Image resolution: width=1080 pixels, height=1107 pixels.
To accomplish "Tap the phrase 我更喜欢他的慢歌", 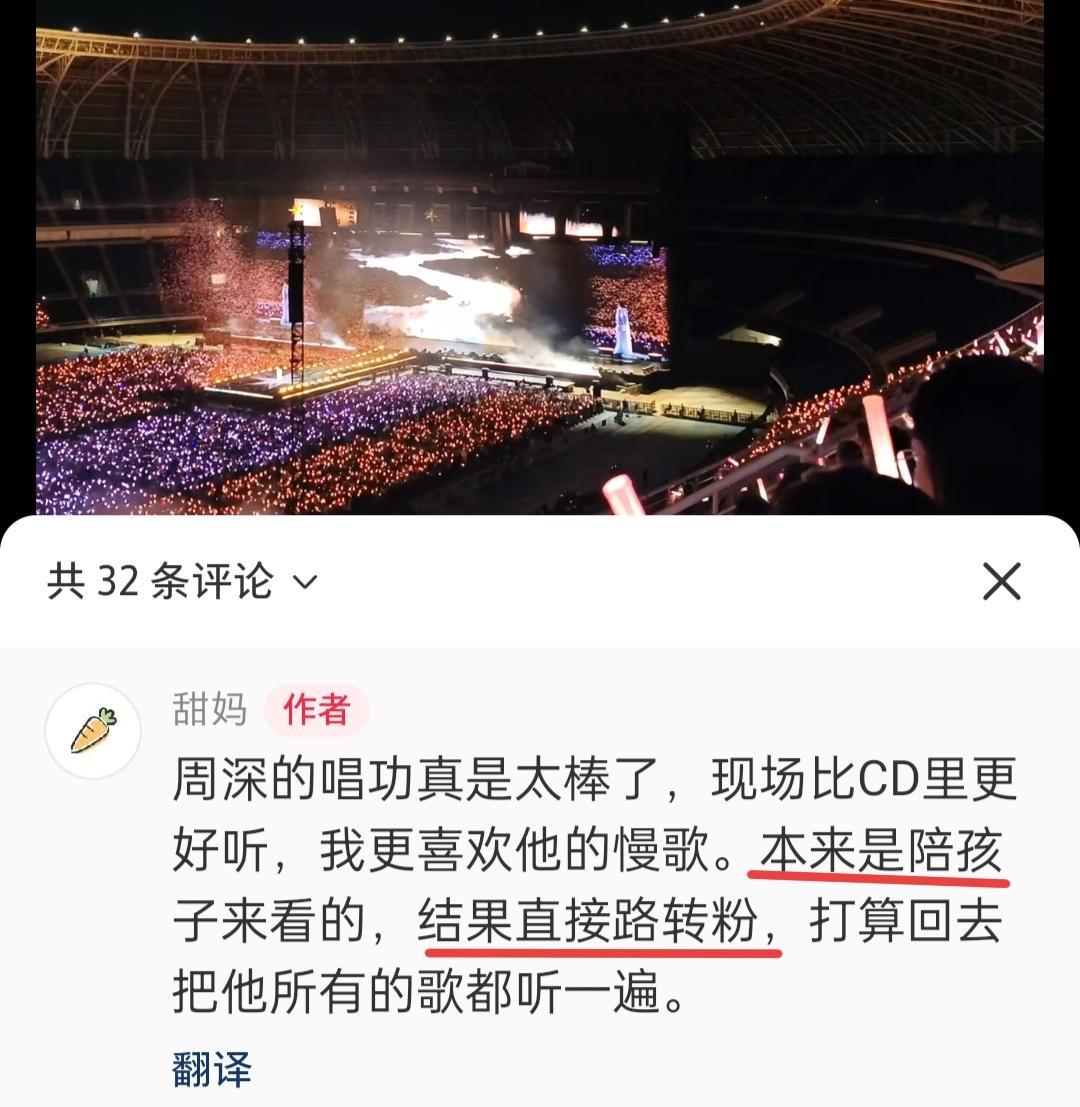I will [x=514, y=850].
